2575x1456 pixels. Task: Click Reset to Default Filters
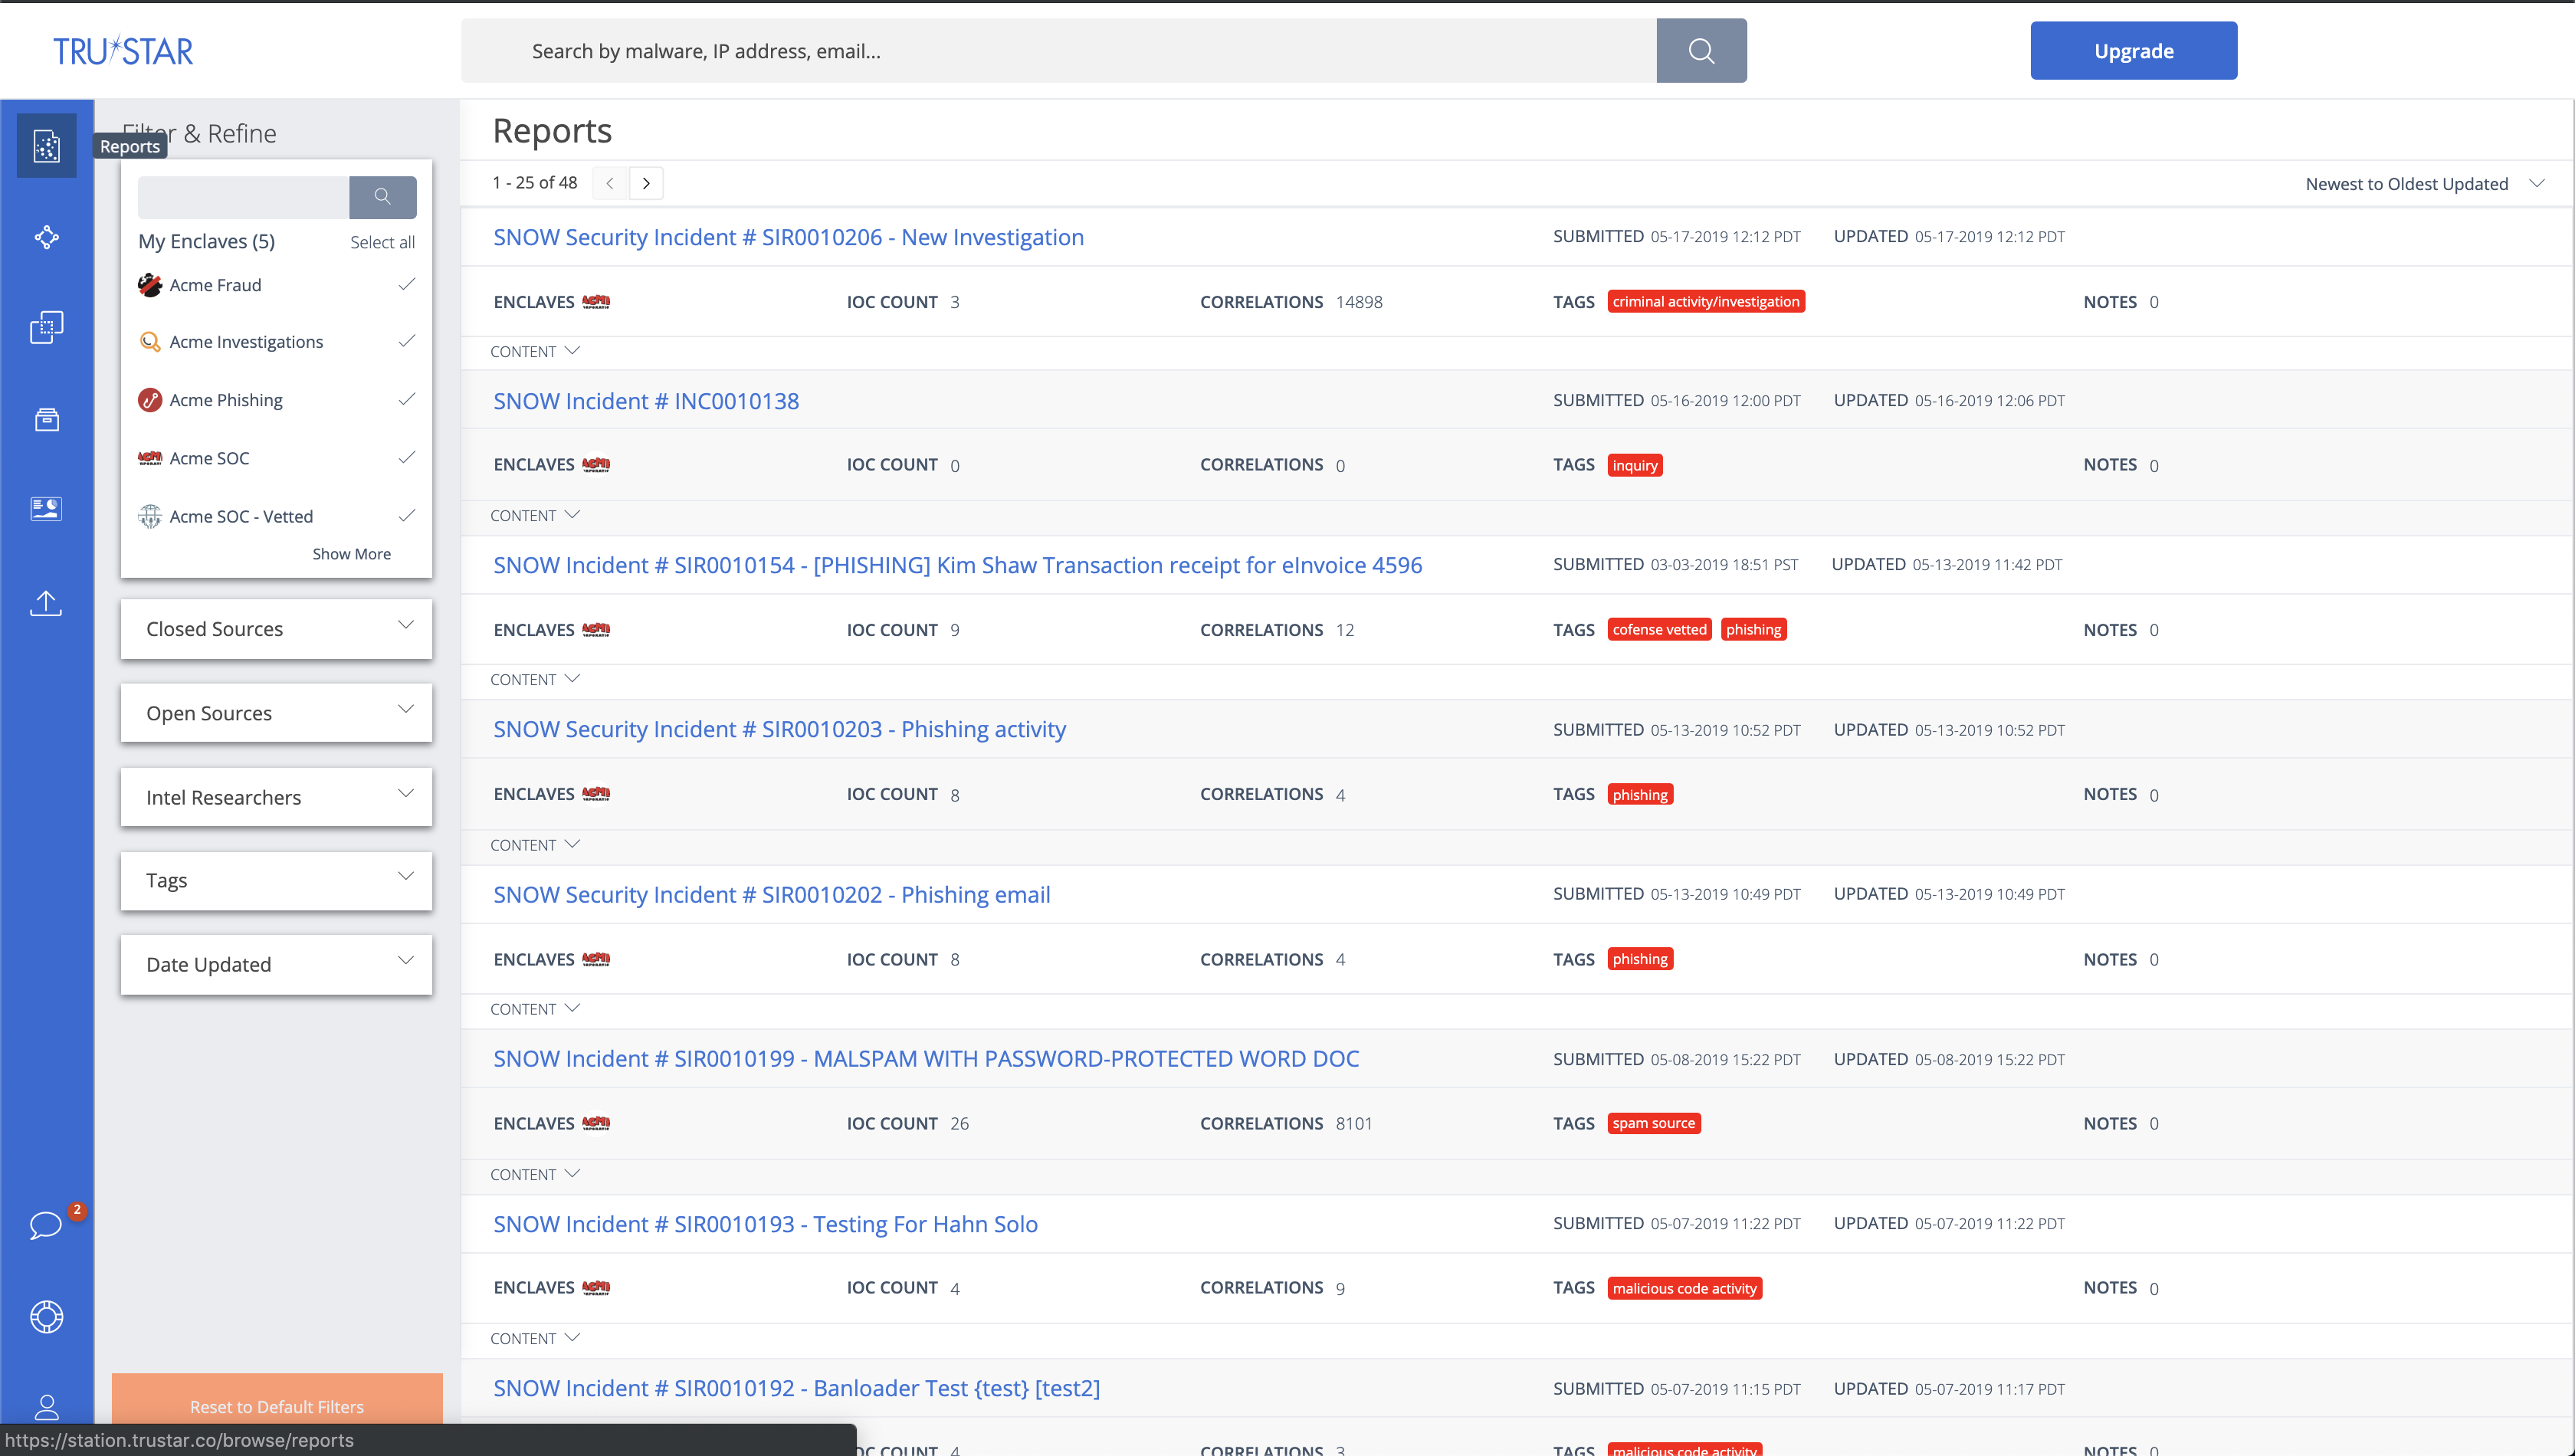[x=277, y=1406]
